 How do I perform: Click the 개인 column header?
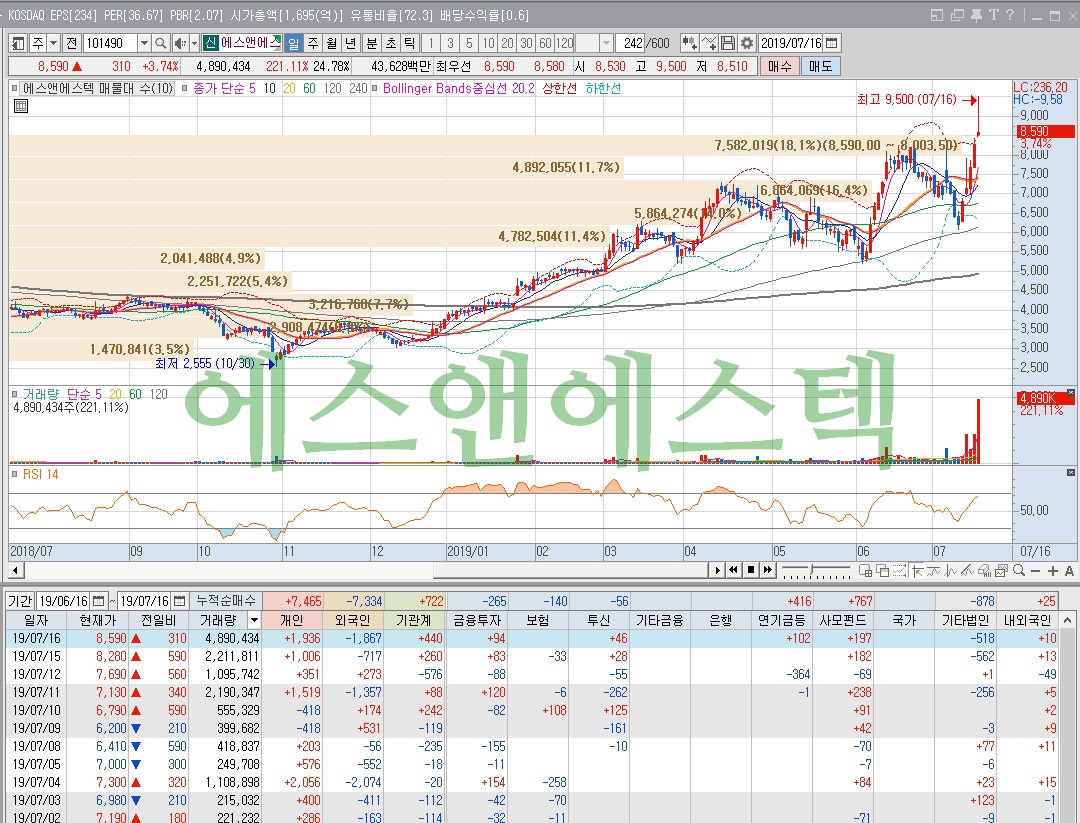click(x=292, y=621)
